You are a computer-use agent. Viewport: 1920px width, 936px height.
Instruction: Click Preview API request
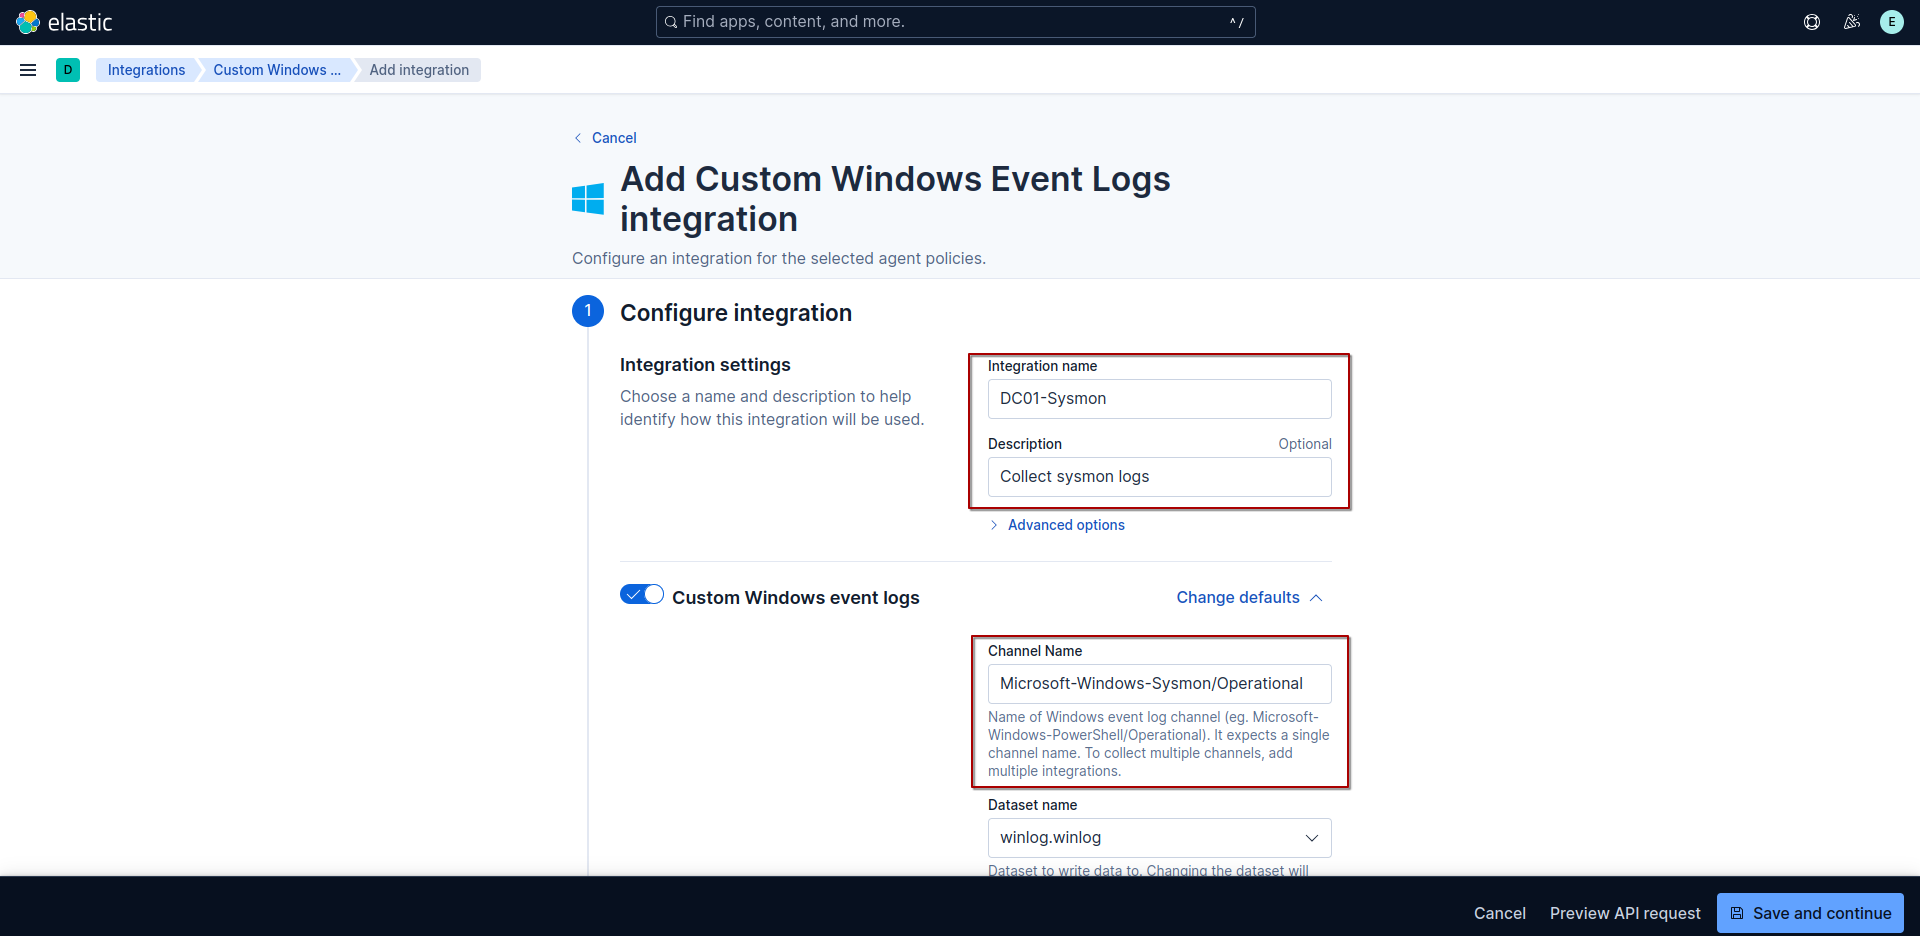pyautogui.click(x=1625, y=913)
